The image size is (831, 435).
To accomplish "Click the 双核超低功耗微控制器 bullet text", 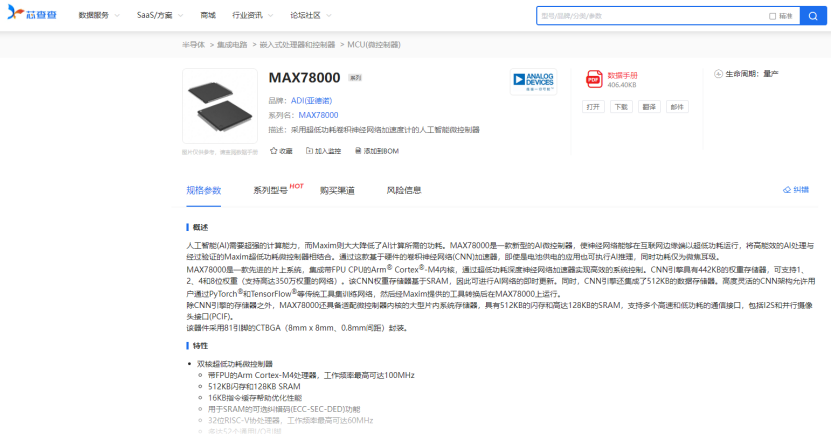I will [235, 364].
